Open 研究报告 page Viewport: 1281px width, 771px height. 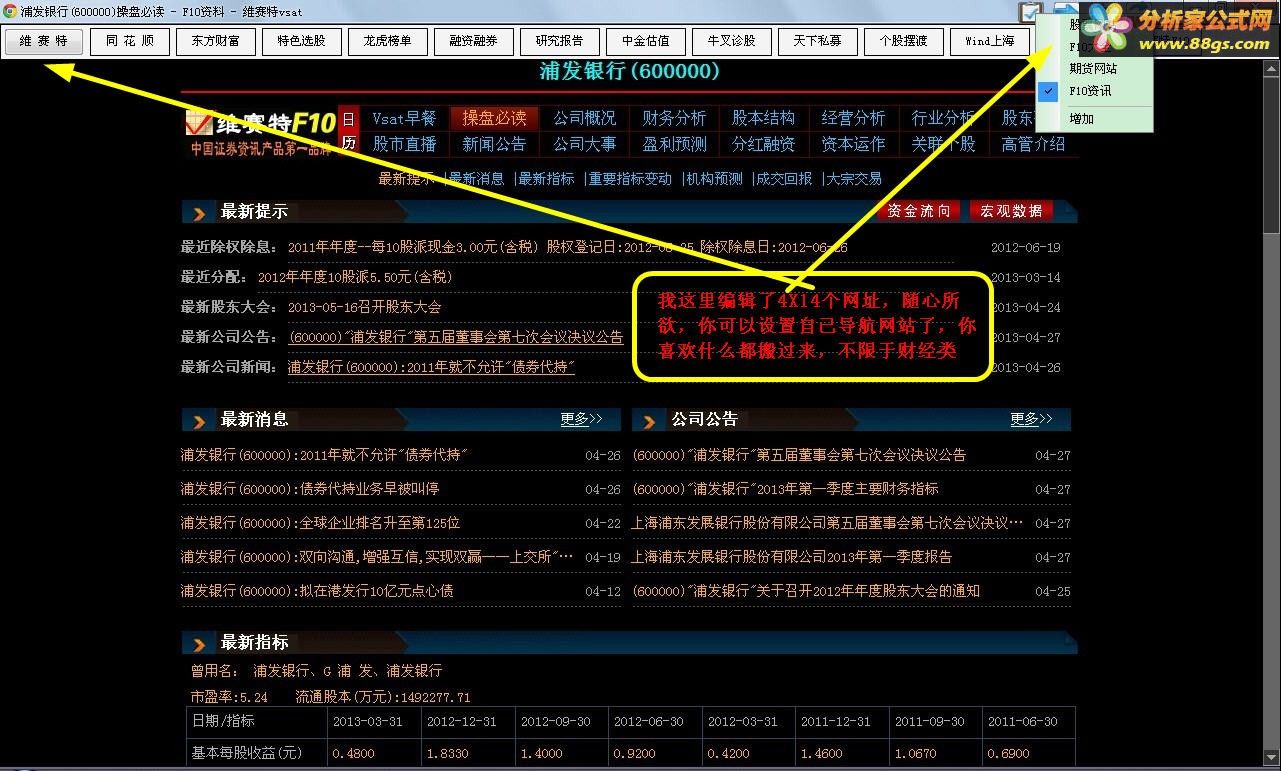click(x=560, y=41)
